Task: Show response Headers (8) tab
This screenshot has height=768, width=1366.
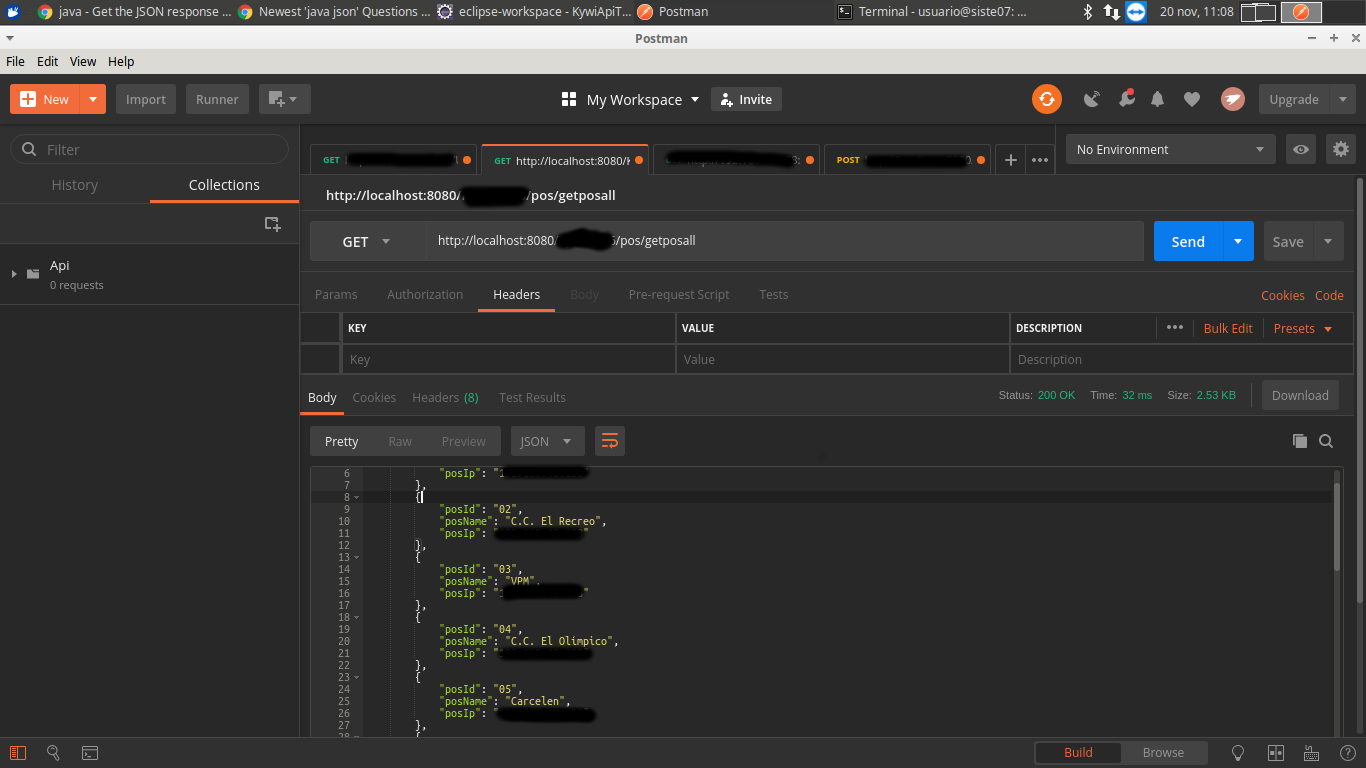Action: pyautogui.click(x=445, y=397)
